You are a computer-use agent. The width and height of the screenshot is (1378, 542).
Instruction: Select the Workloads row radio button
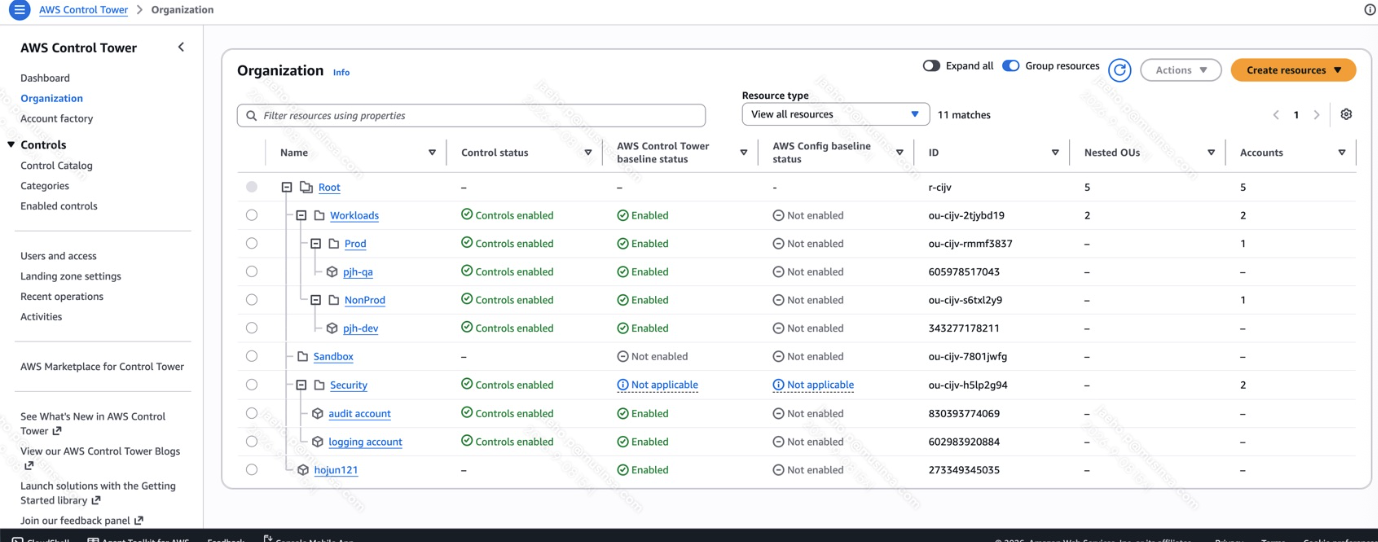pos(252,215)
